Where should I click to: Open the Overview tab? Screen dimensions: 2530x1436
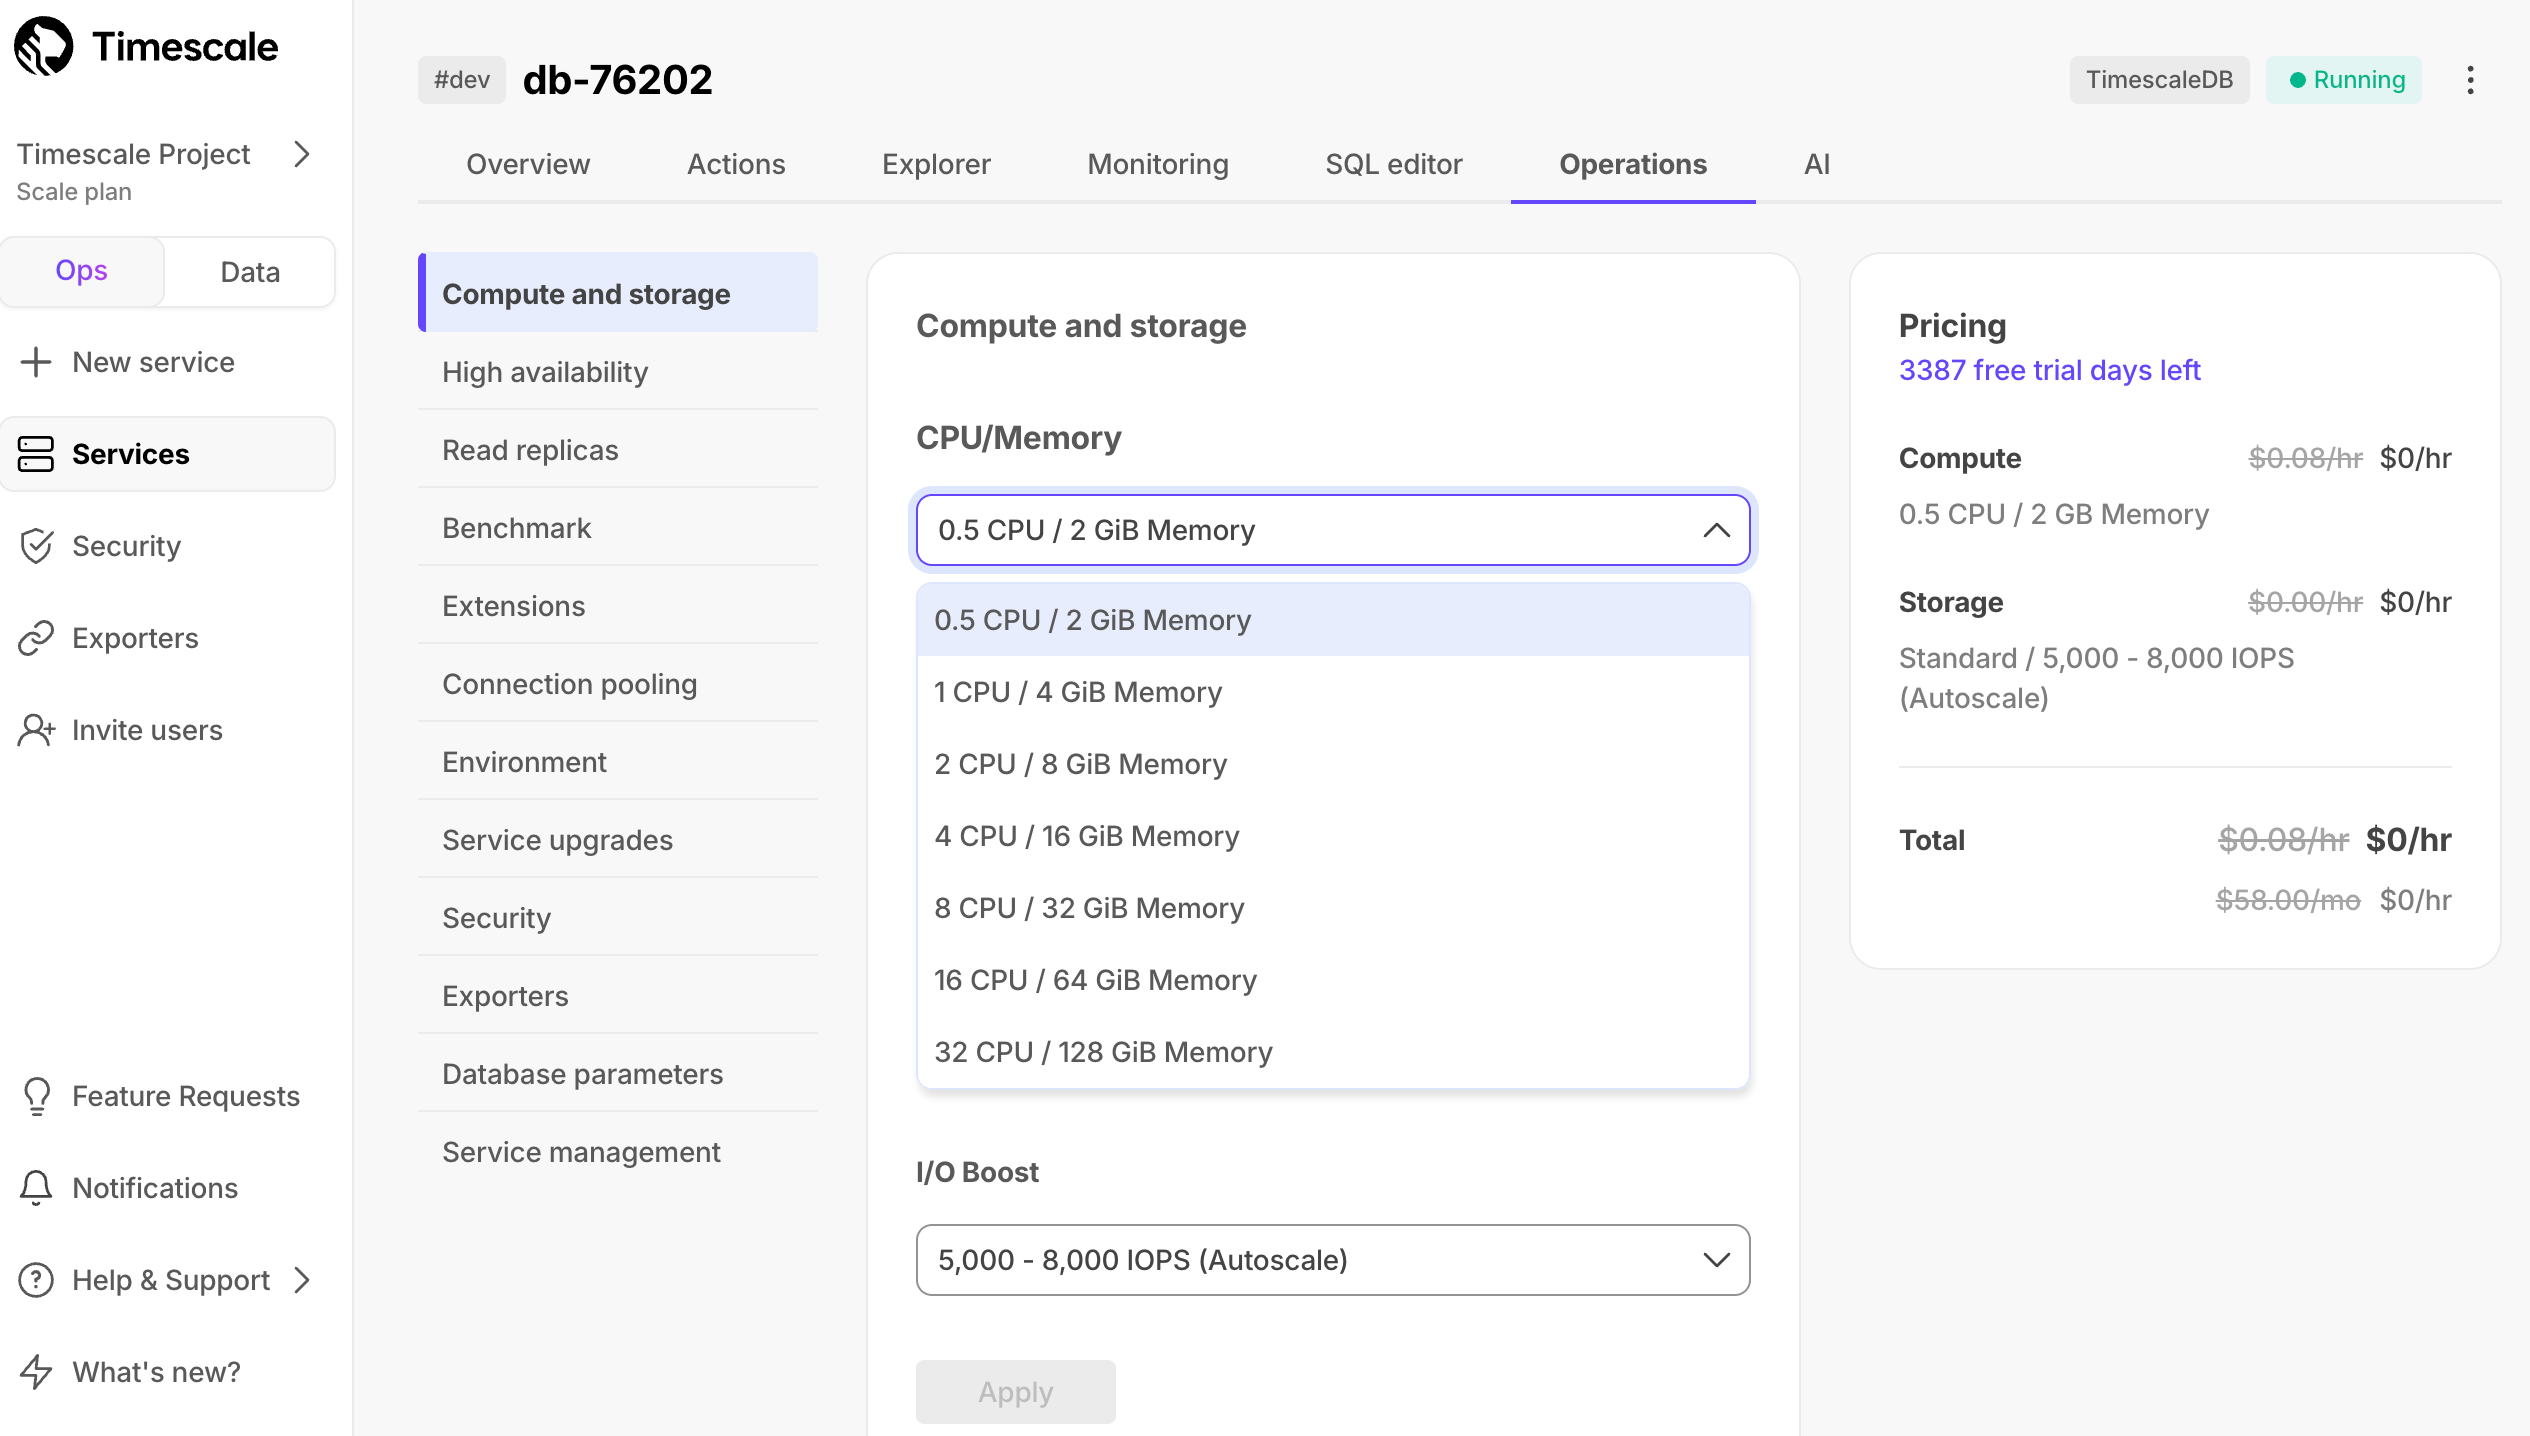(x=528, y=164)
